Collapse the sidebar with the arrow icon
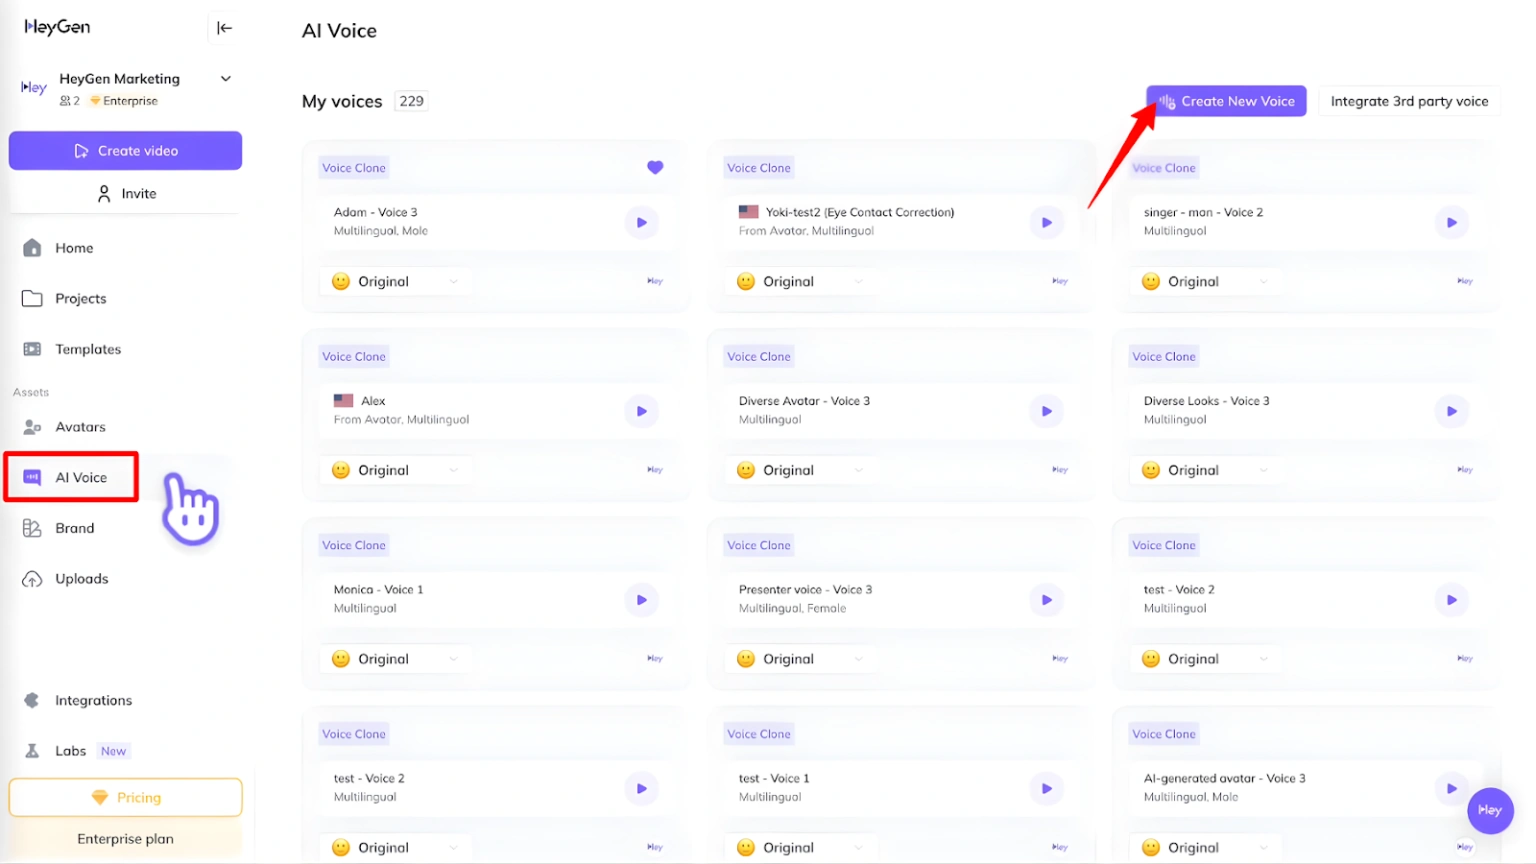The image size is (1536, 864). tap(222, 28)
